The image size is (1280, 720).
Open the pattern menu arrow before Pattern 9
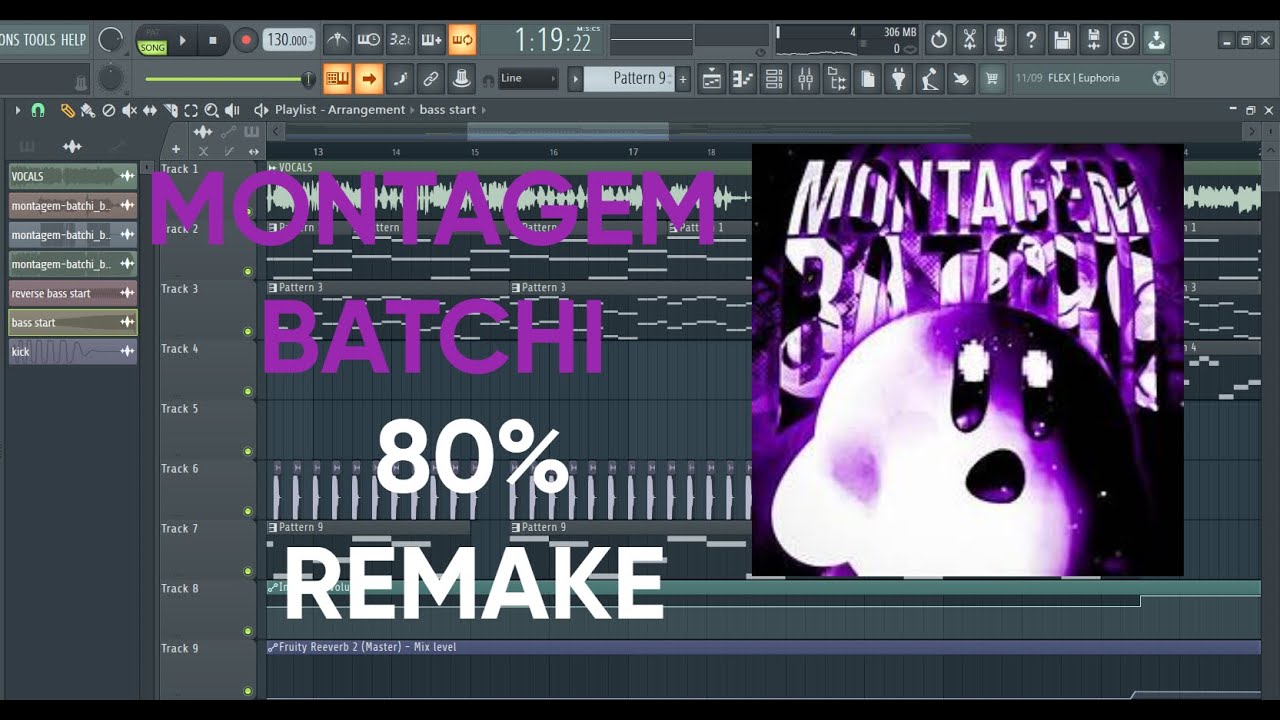(575, 78)
